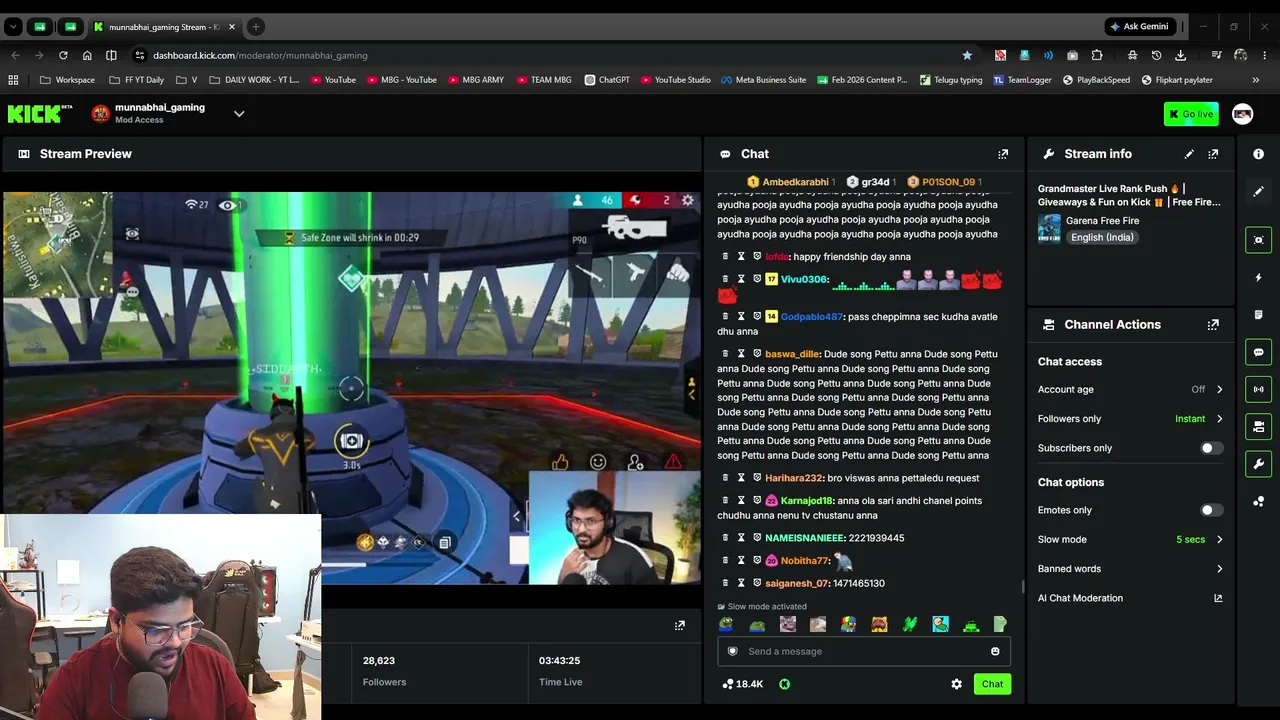Open the Meta Business Suite bookmark
1280x720 pixels.
pyautogui.click(x=763, y=80)
